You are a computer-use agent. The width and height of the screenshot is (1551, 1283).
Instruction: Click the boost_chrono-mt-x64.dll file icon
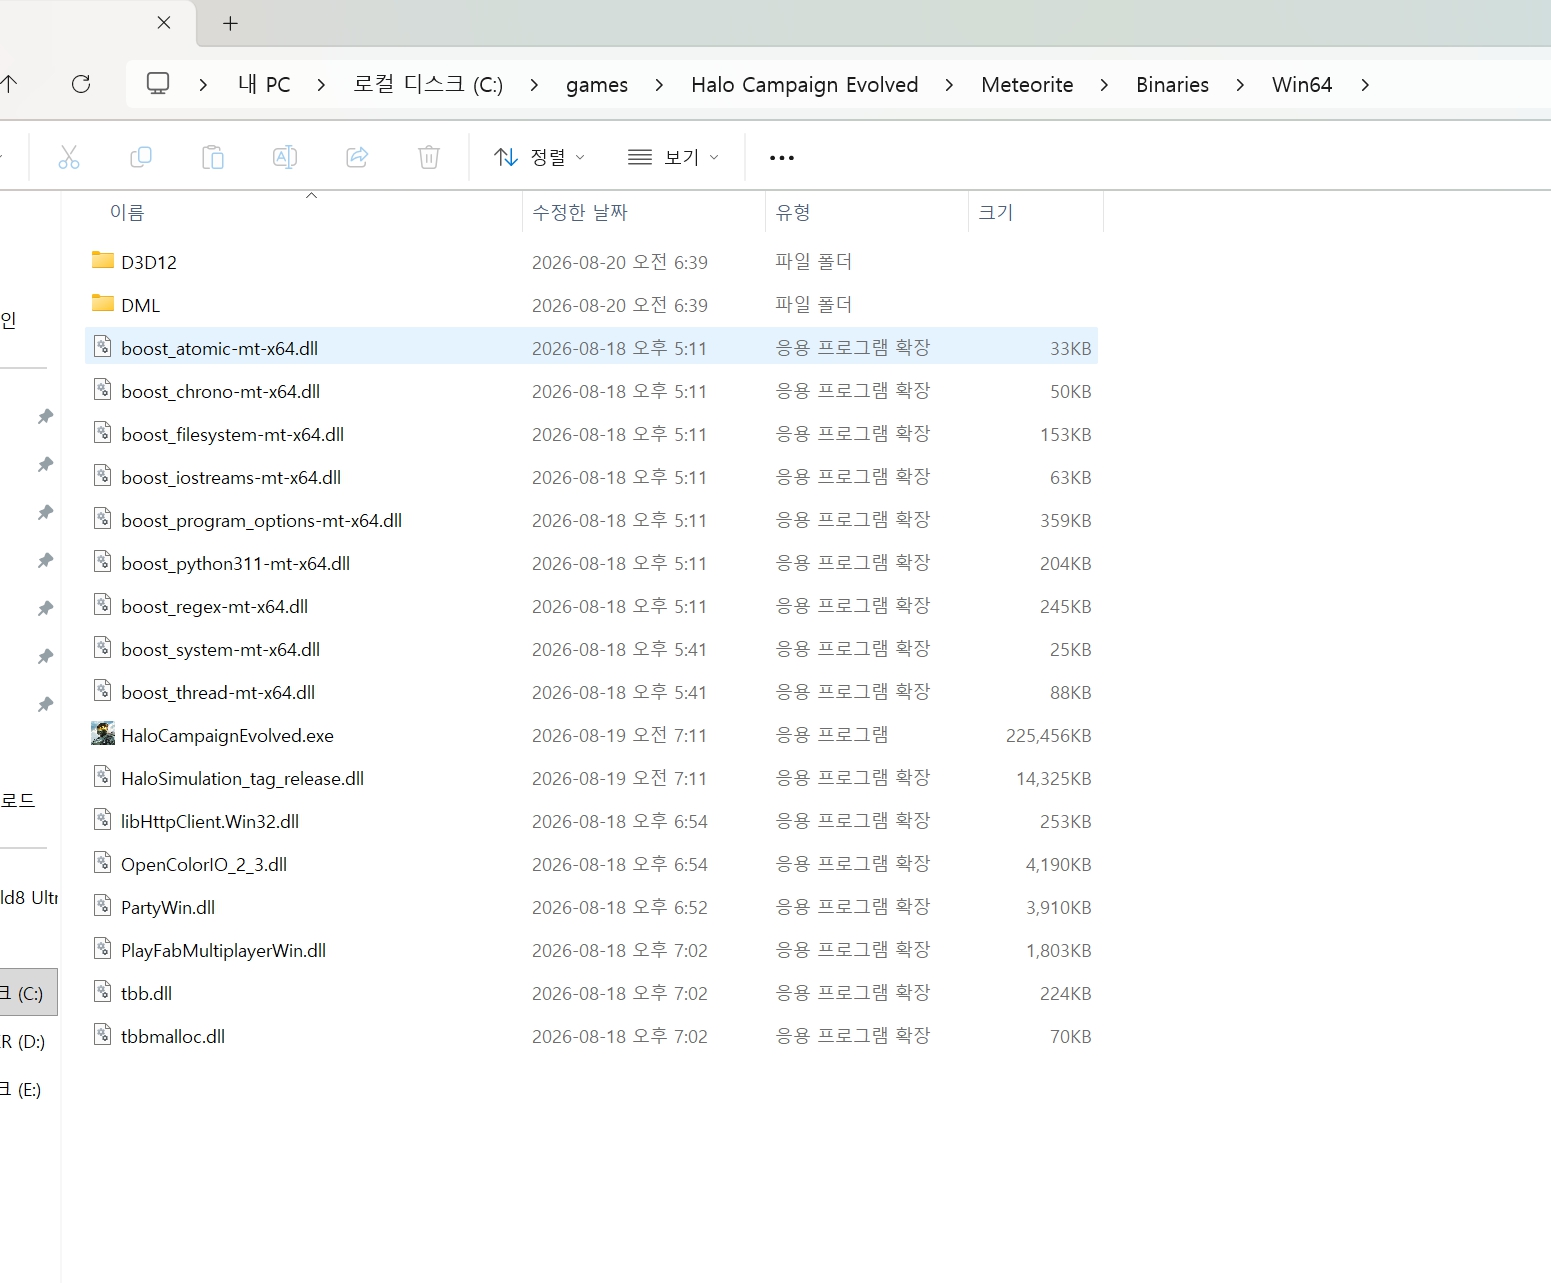tap(103, 390)
